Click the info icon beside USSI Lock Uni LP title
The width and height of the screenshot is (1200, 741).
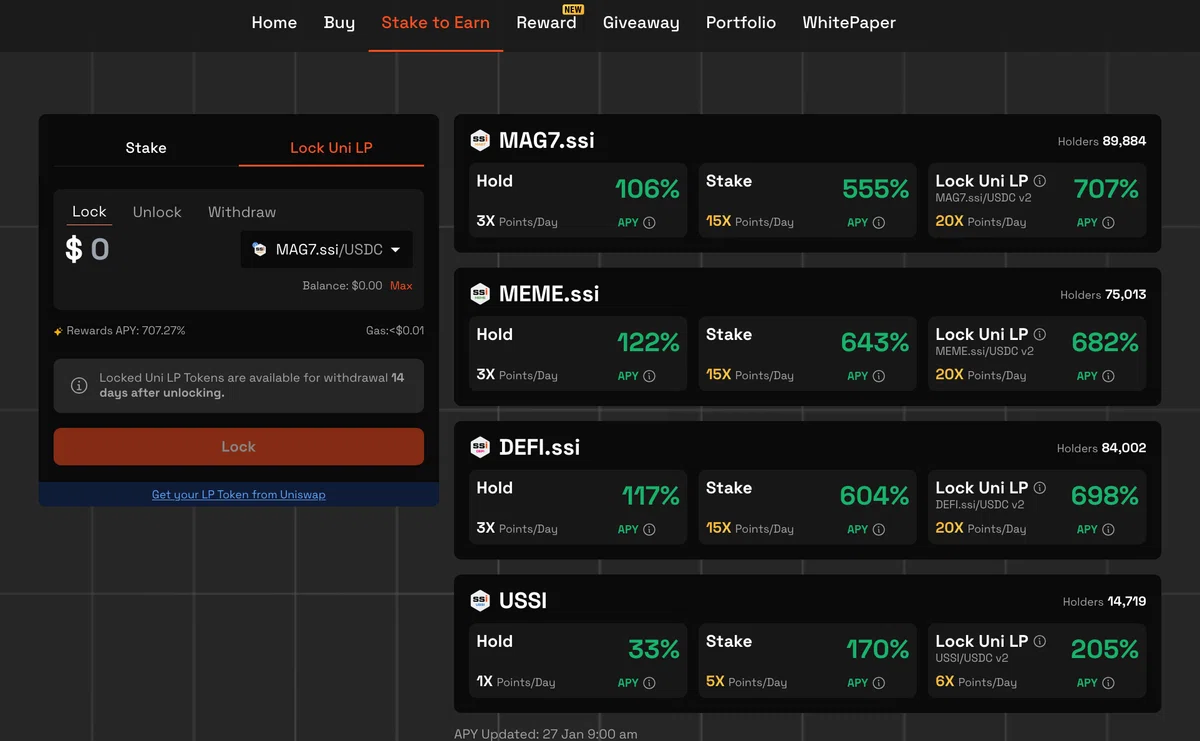tap(1040, 641)
